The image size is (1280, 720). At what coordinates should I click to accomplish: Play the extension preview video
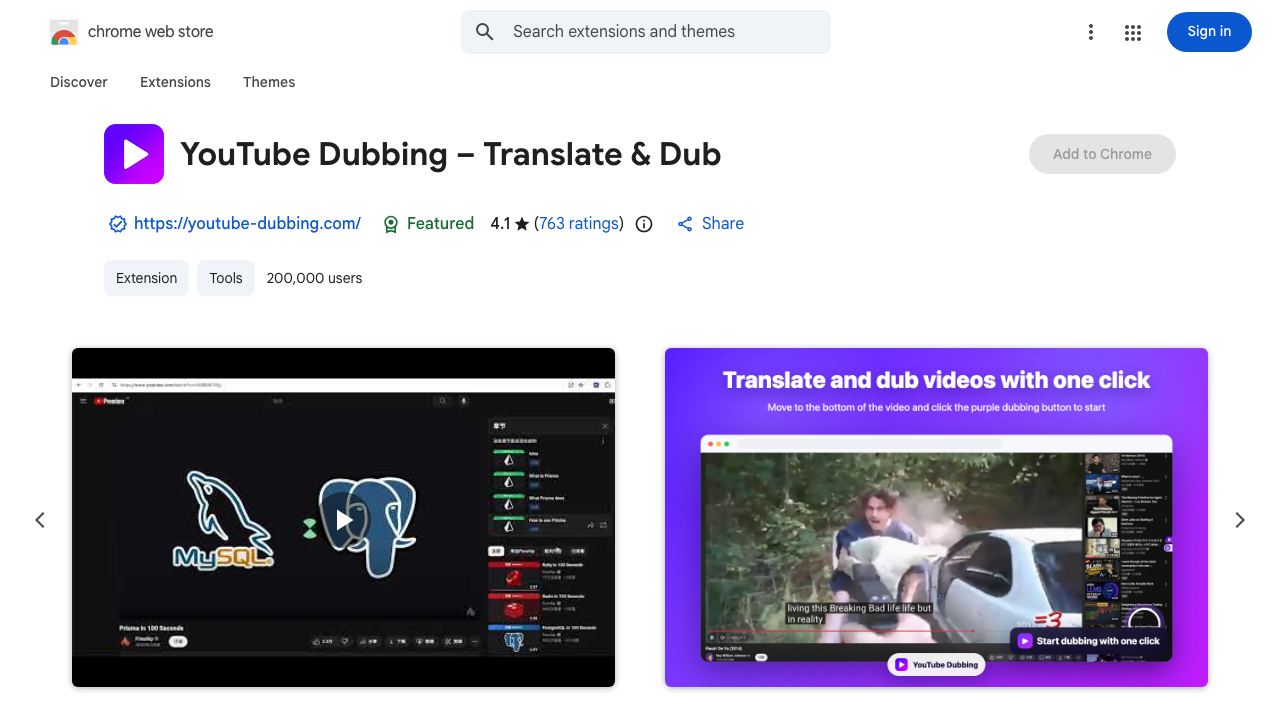point(344,519)
